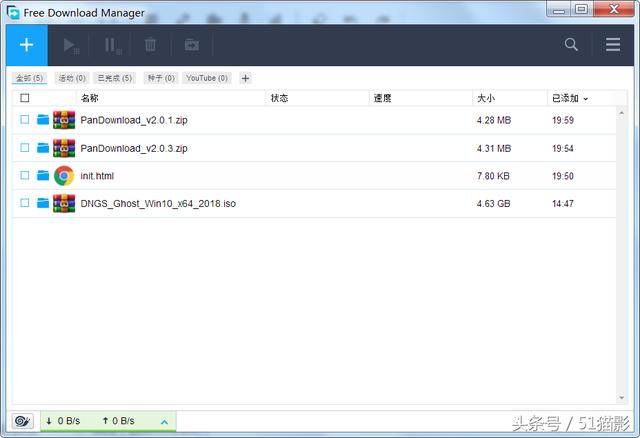640x438 pixels.
Task: Select the 已完成 (5) filter tab
Action: (x=115, y=78)
